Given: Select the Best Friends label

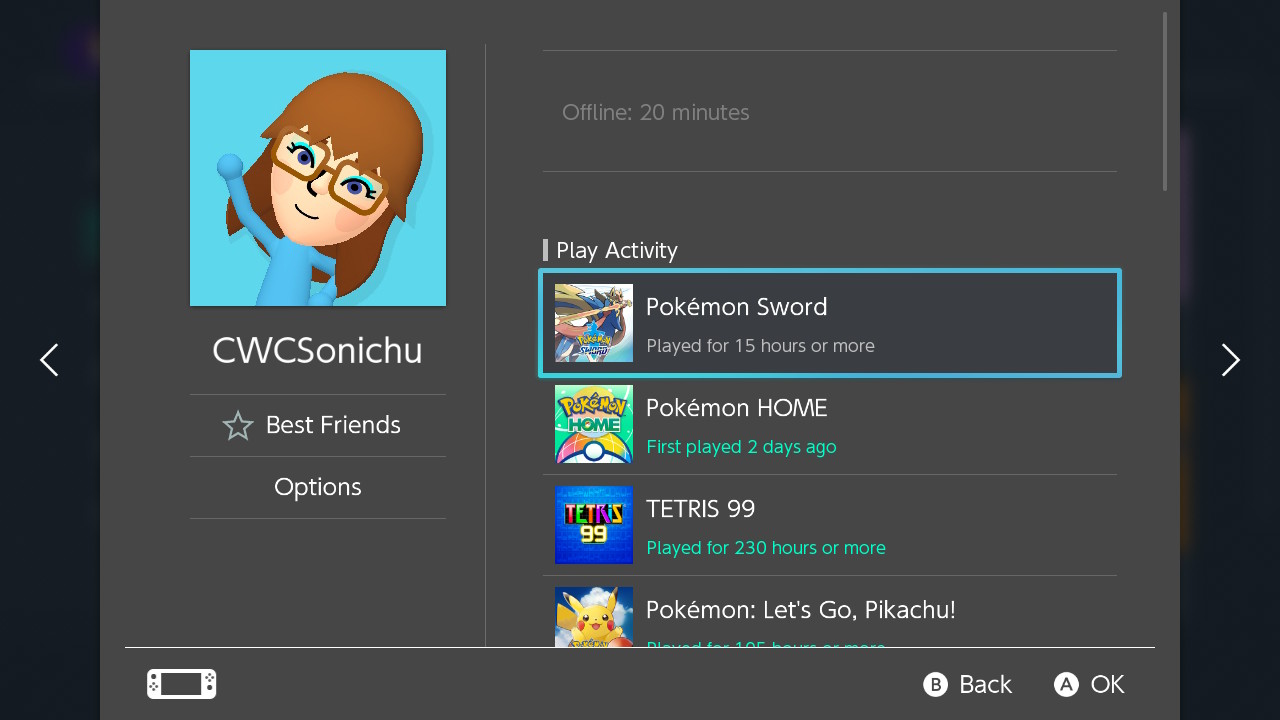Looking at the screenshot, I should (333, 425).
